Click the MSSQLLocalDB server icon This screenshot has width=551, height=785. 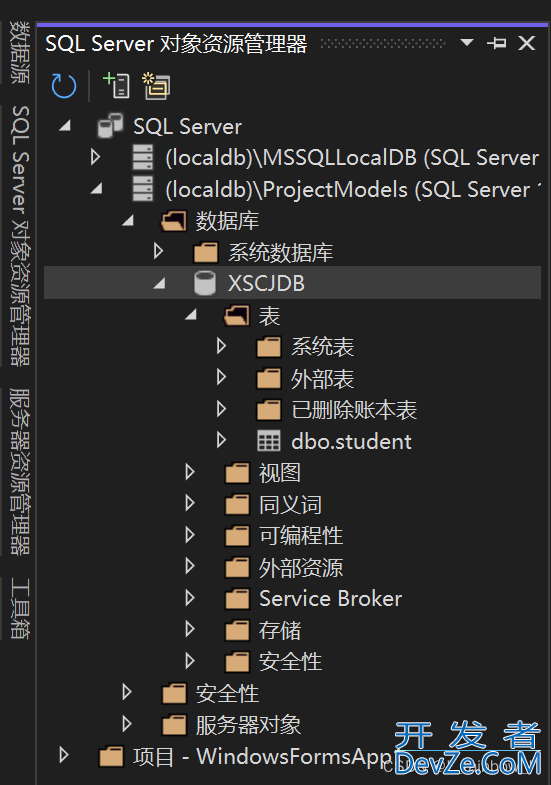[x=143, y=157]
